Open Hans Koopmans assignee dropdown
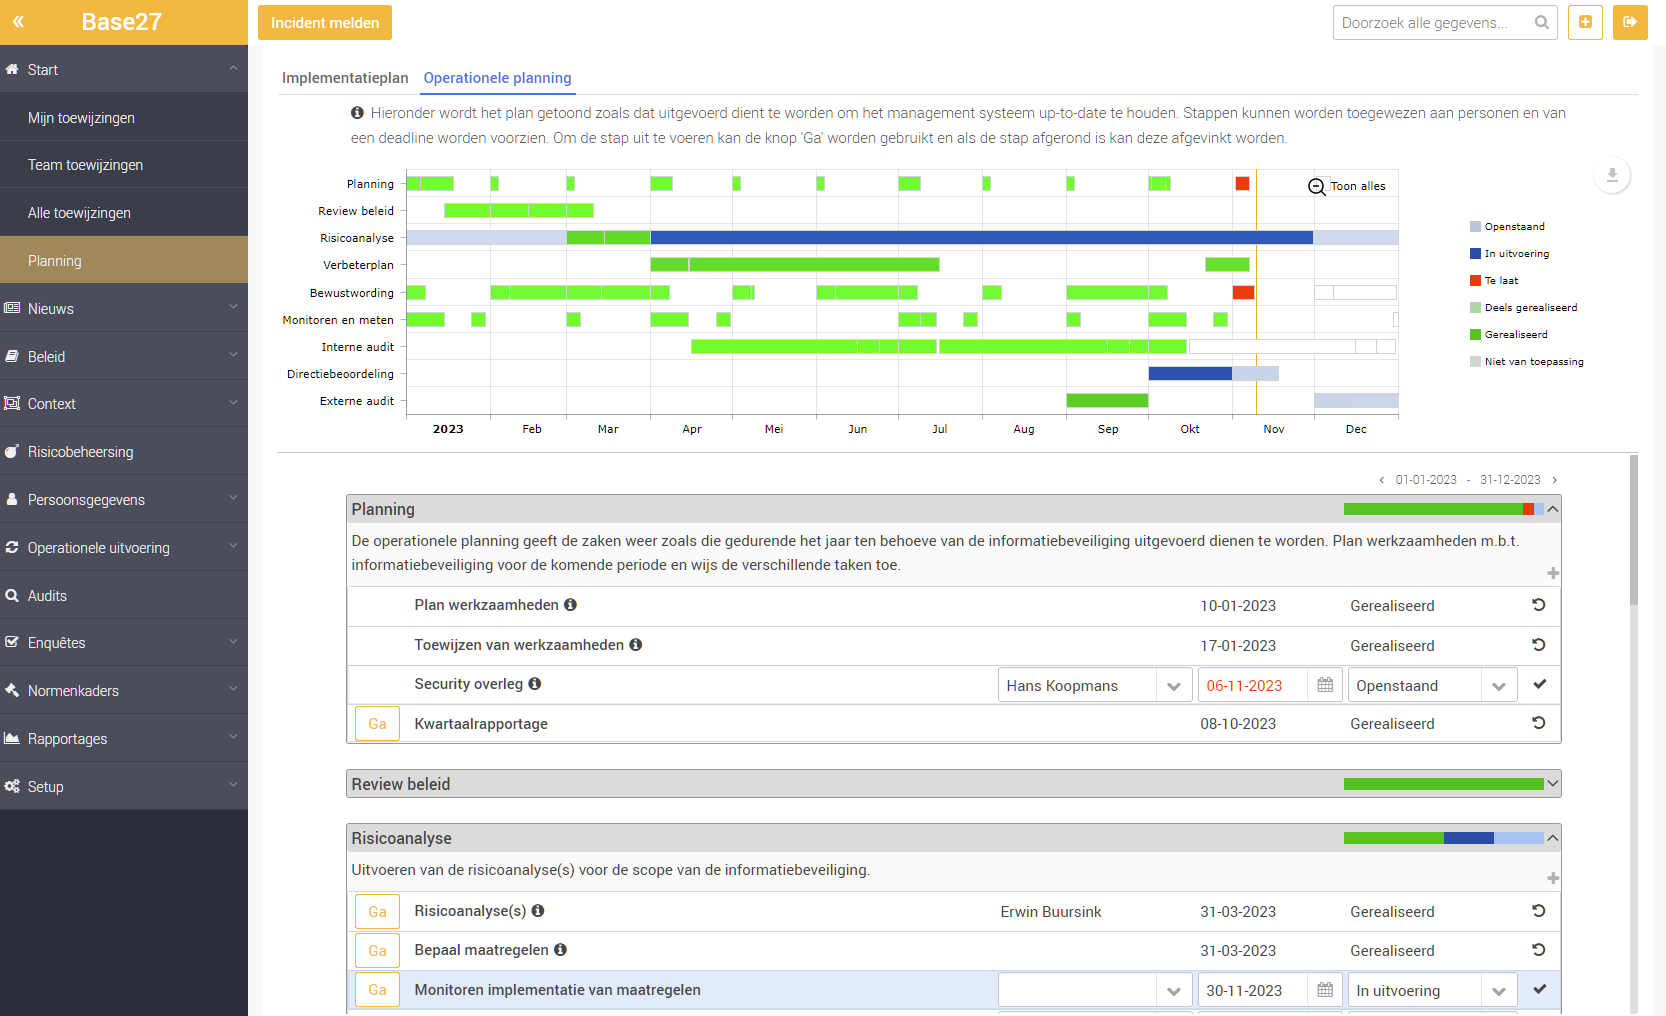 (x=1174, y=686)
